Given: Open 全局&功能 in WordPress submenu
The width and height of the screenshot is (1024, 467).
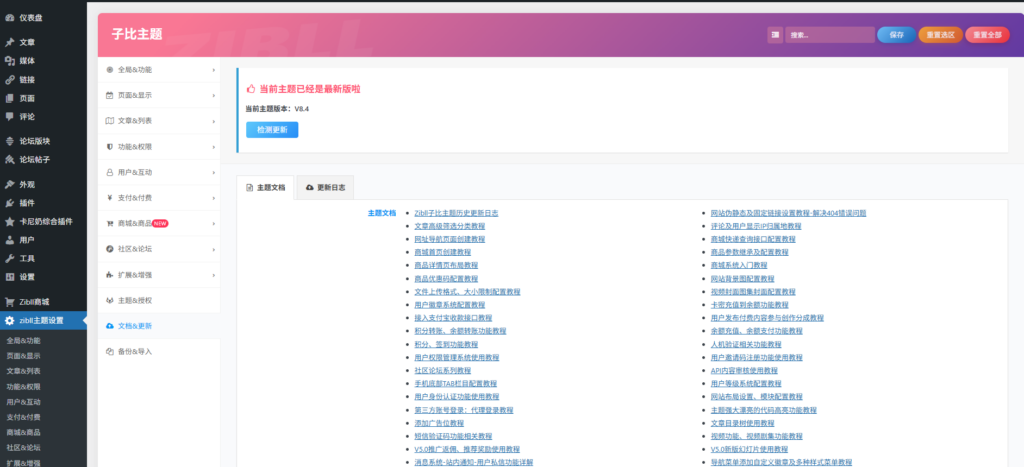Looking at the screenshot, I should pos(24,340).
